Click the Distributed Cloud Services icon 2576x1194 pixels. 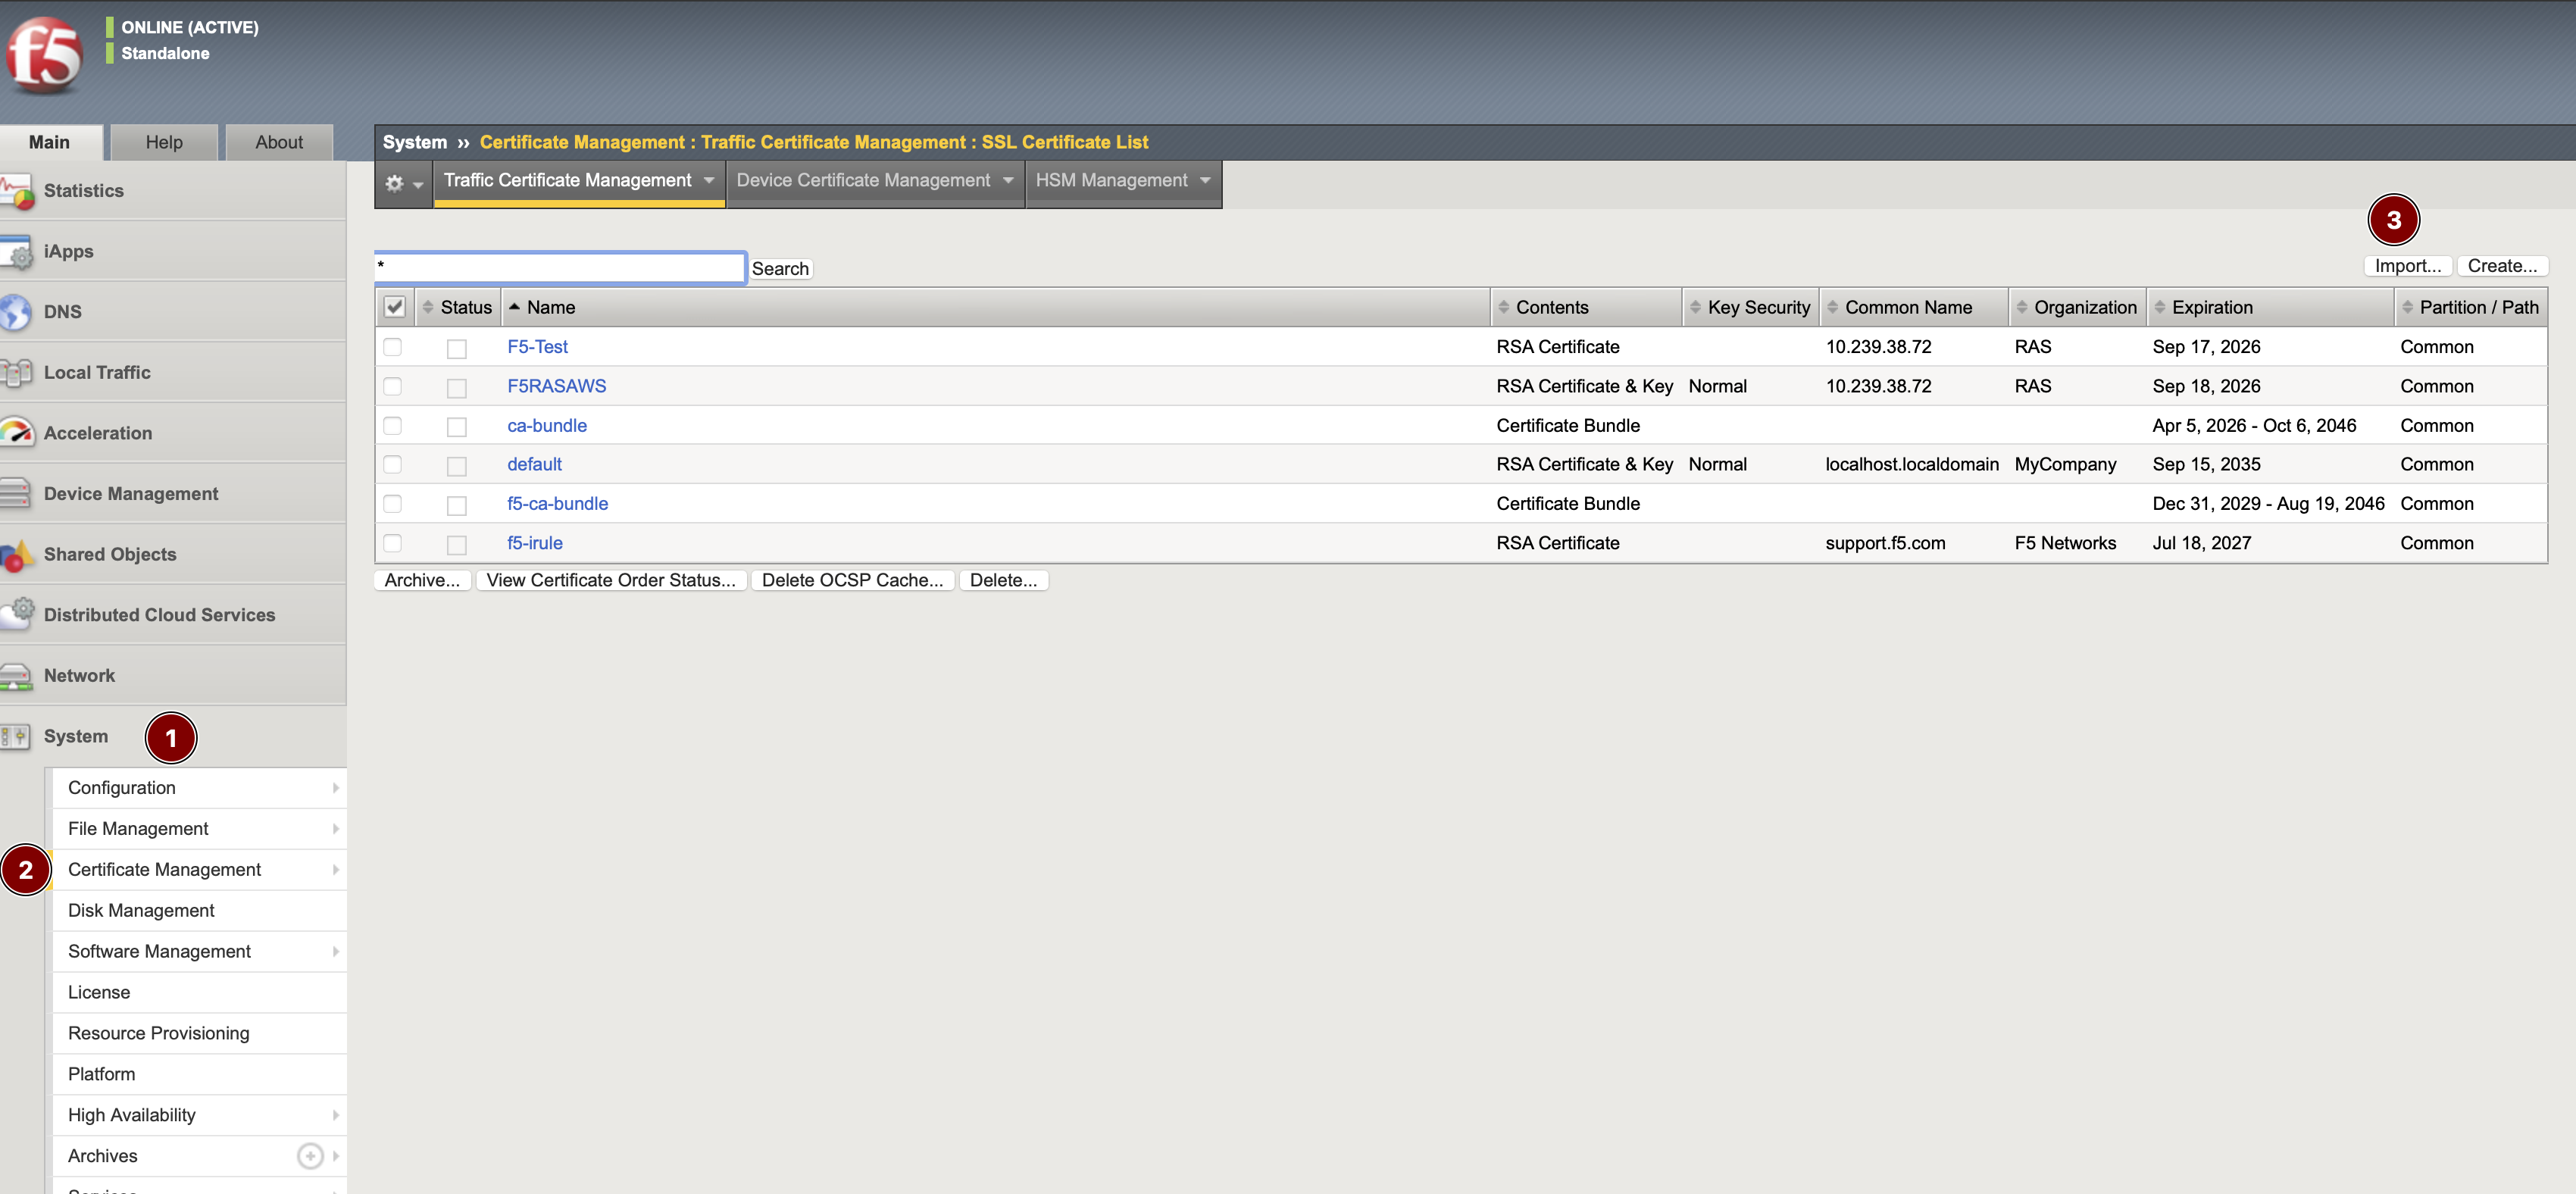click(x=17, y=615)
